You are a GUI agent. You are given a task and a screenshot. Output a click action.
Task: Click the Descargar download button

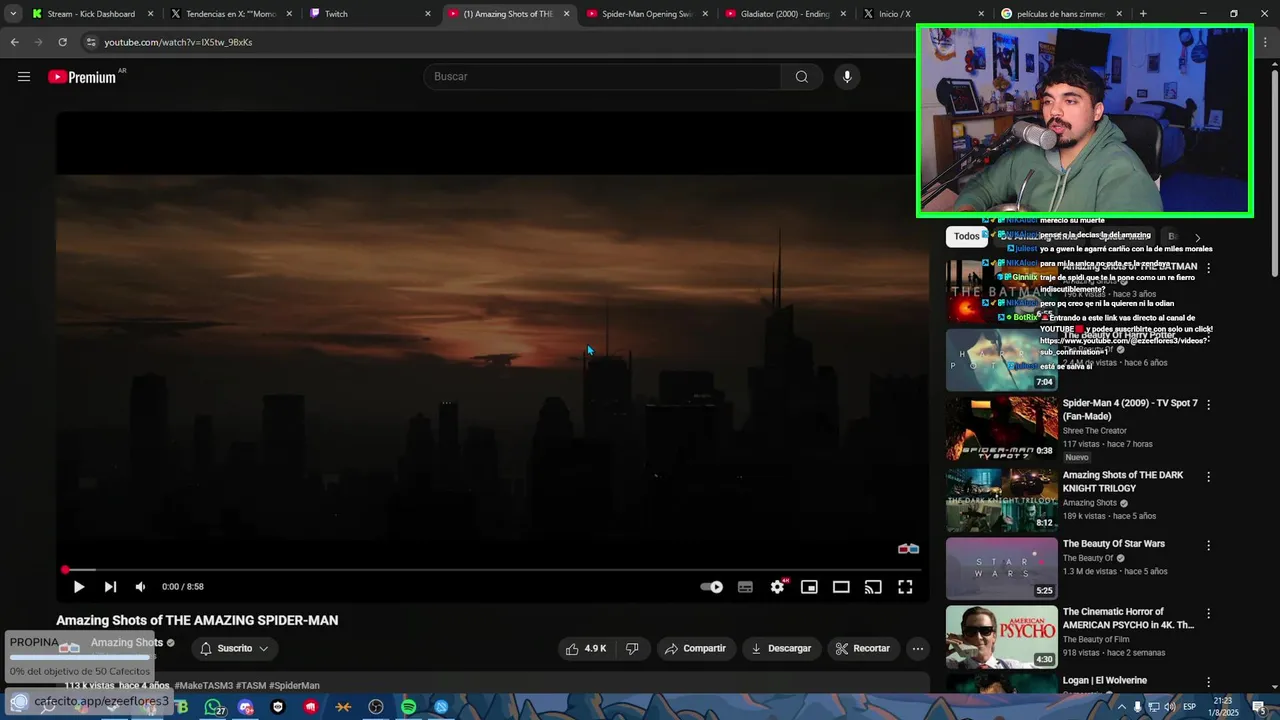780,648
